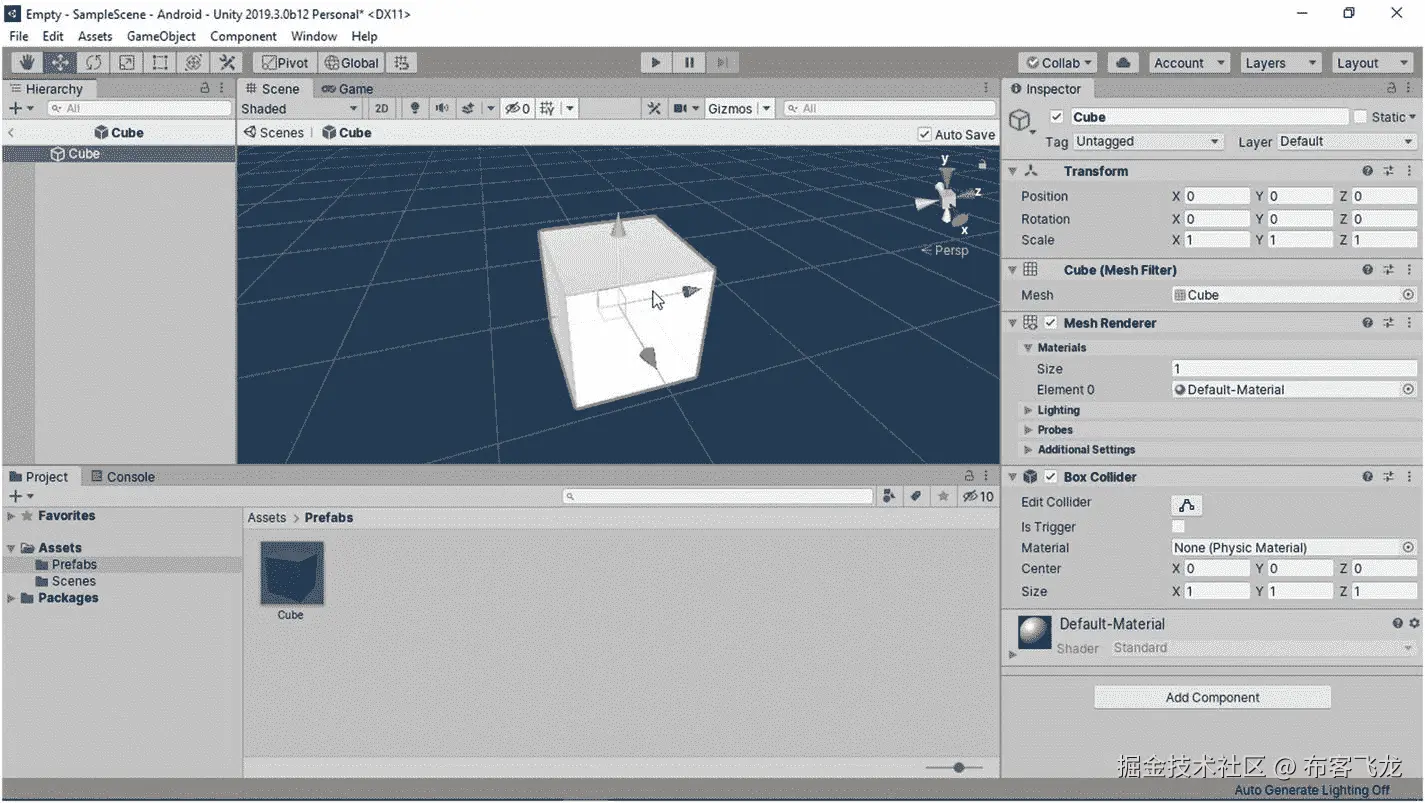Switch to the Console tab
Image resolution: width=1425 pixels, height=803 pixels.
pyautogui.click(x=122, y=476)
